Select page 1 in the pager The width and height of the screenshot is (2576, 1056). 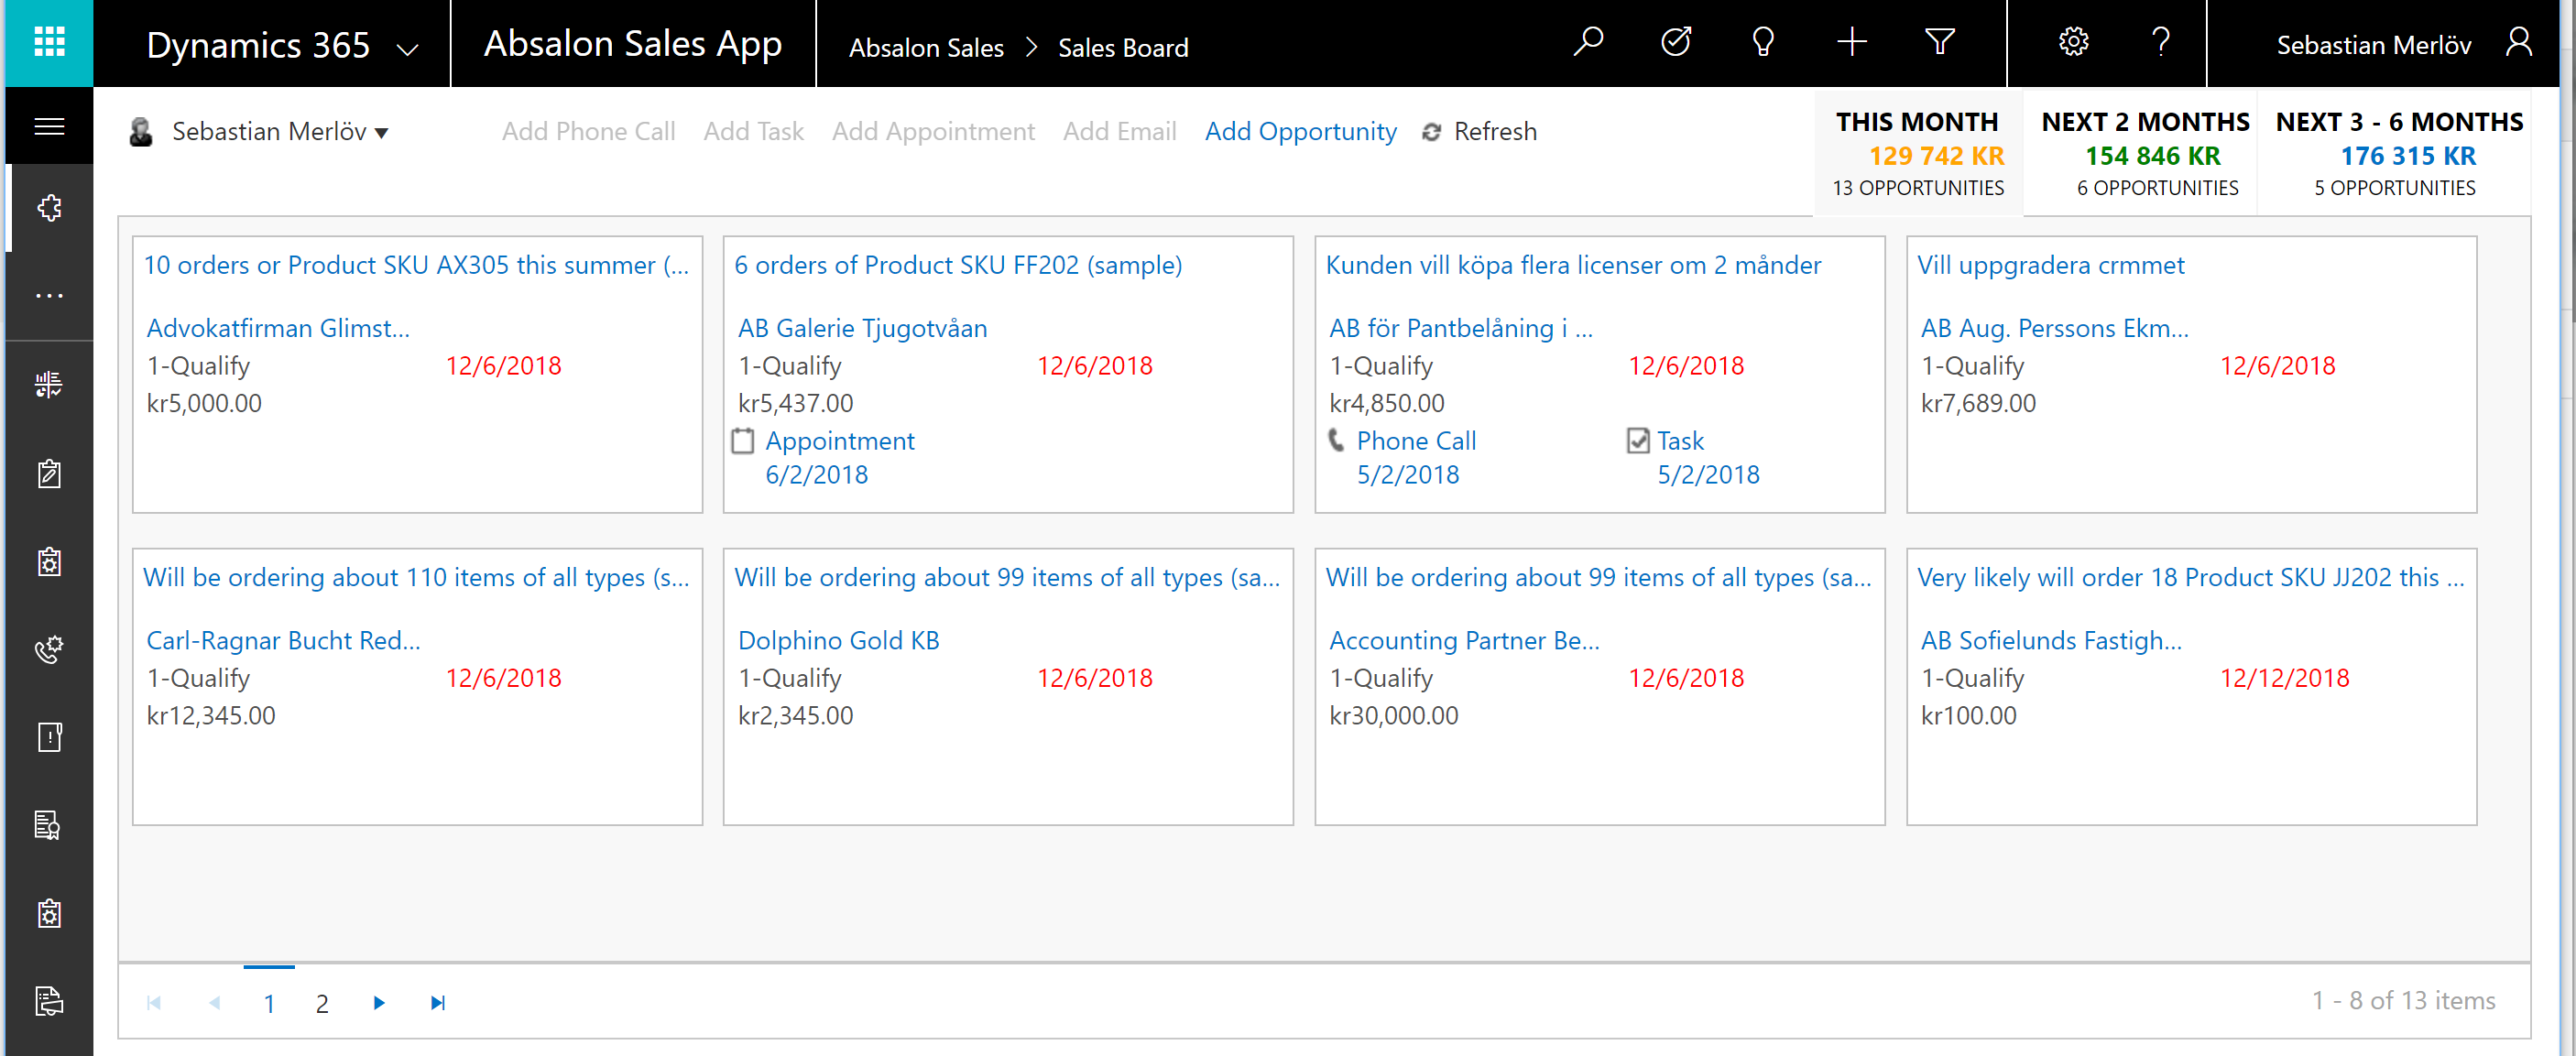coord(269,1004)
